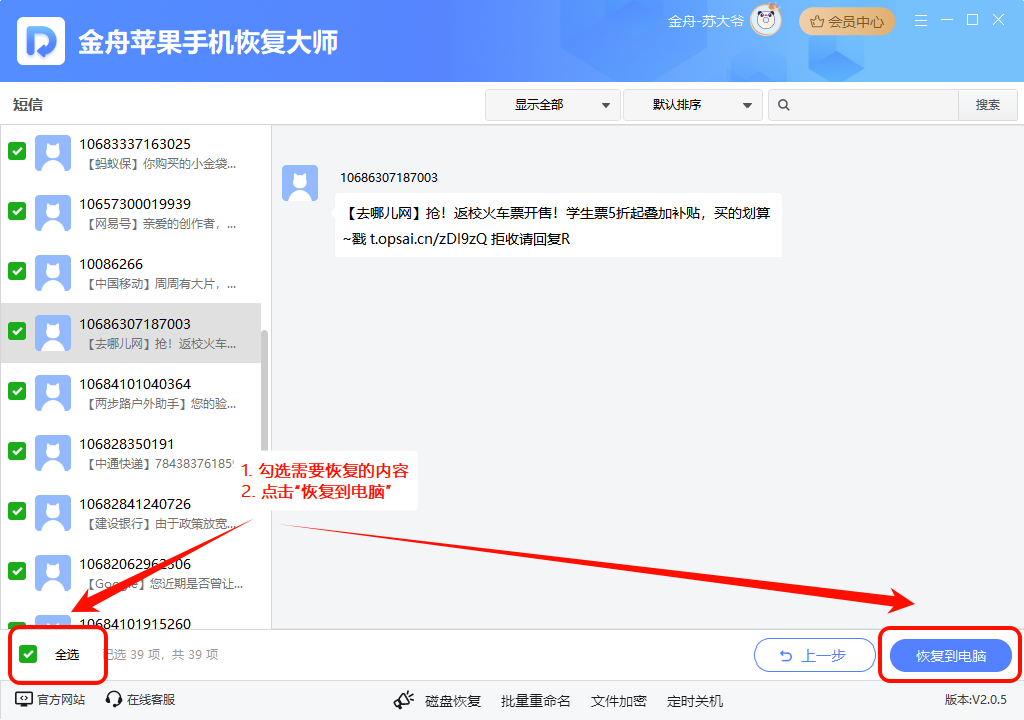Open message row numbered 10684101915260

click(131, 619)
